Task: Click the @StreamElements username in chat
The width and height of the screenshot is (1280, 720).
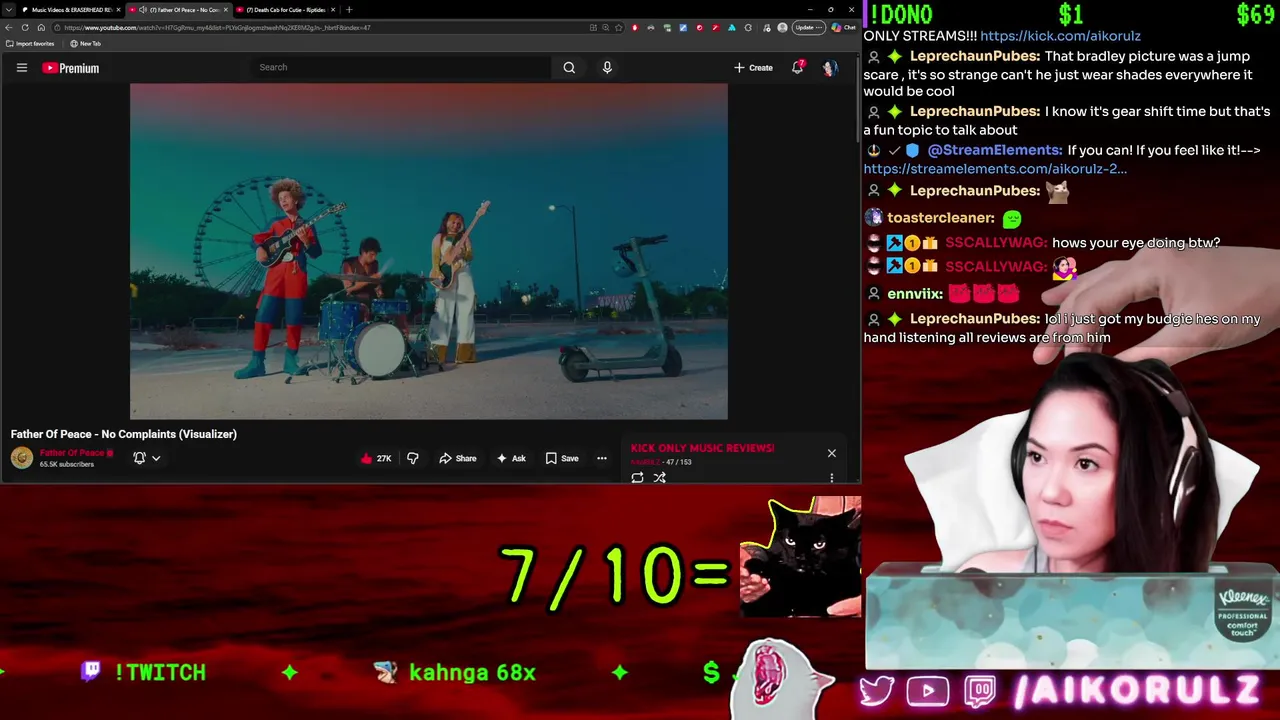Action: (994, 150)
